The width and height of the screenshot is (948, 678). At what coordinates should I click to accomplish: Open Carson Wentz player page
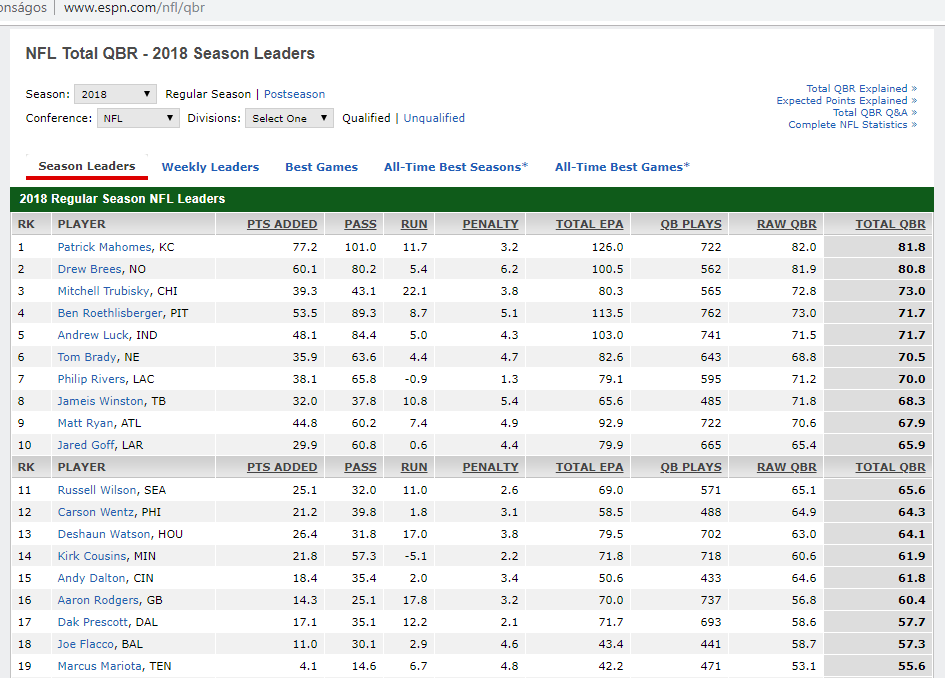(96, 512)
